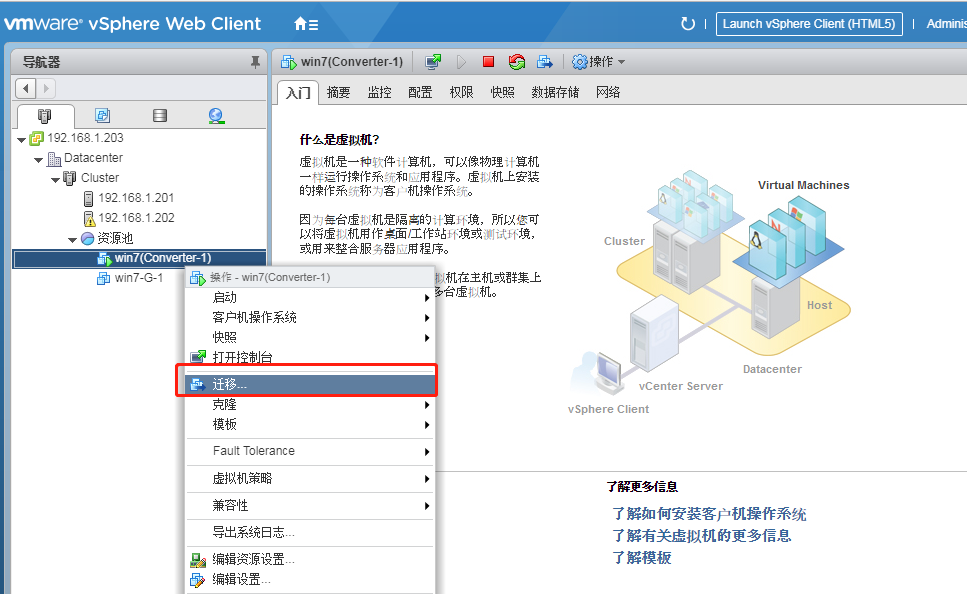
Task: Go forward with navigator right arrow
Action: [46, 88]
